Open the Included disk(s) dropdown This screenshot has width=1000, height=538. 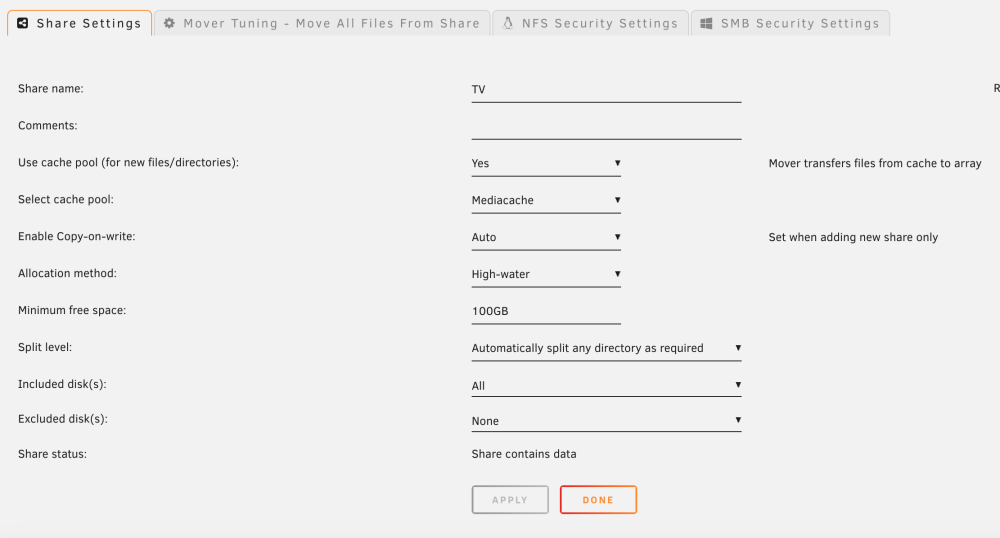[x=607, y=385]
